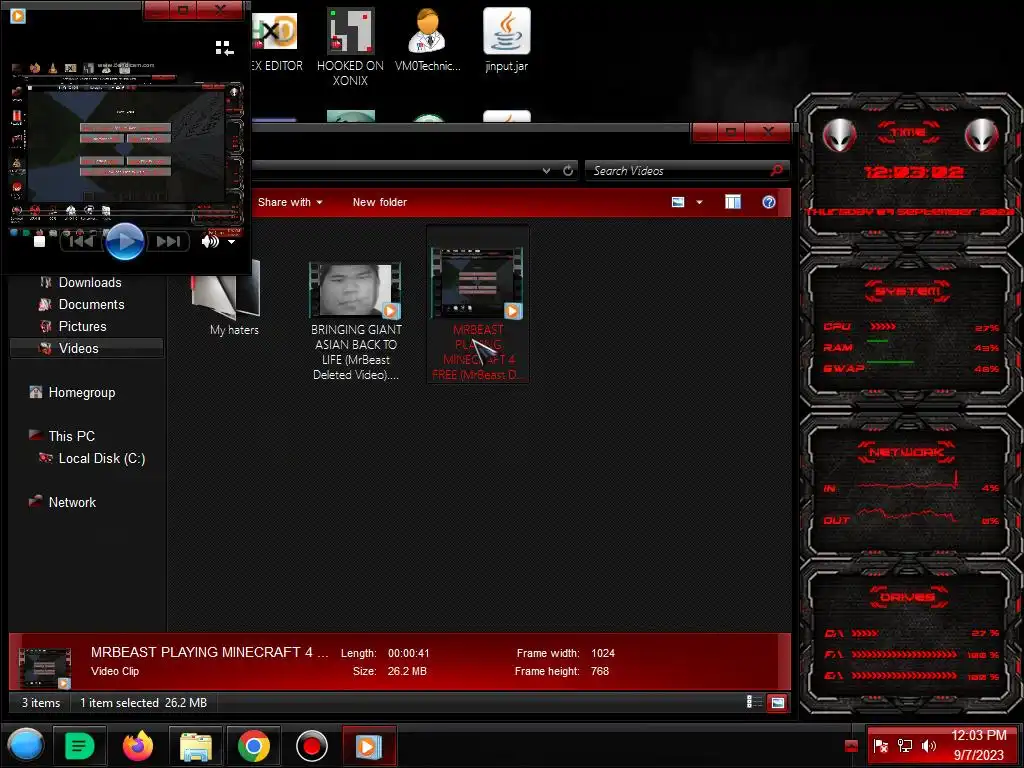Click the TIME gadget clock display
1024x768 pixels.
point(913,172)
